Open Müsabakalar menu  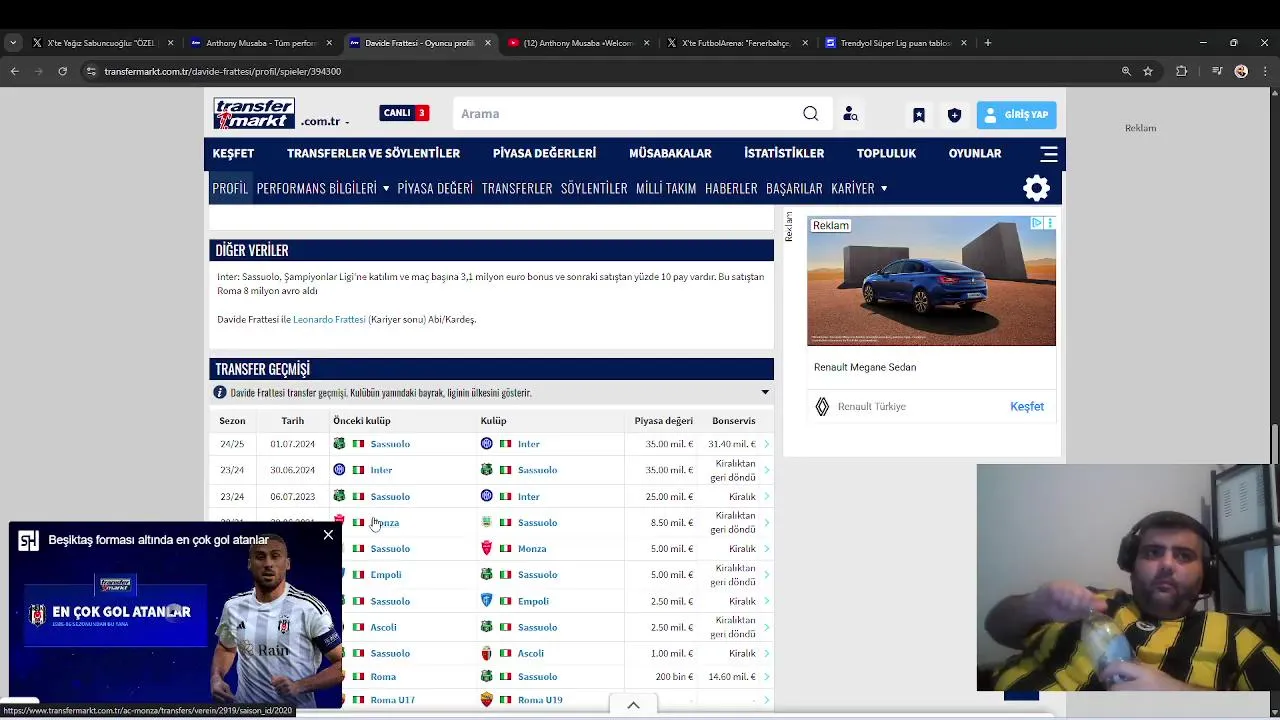(670, 153)
